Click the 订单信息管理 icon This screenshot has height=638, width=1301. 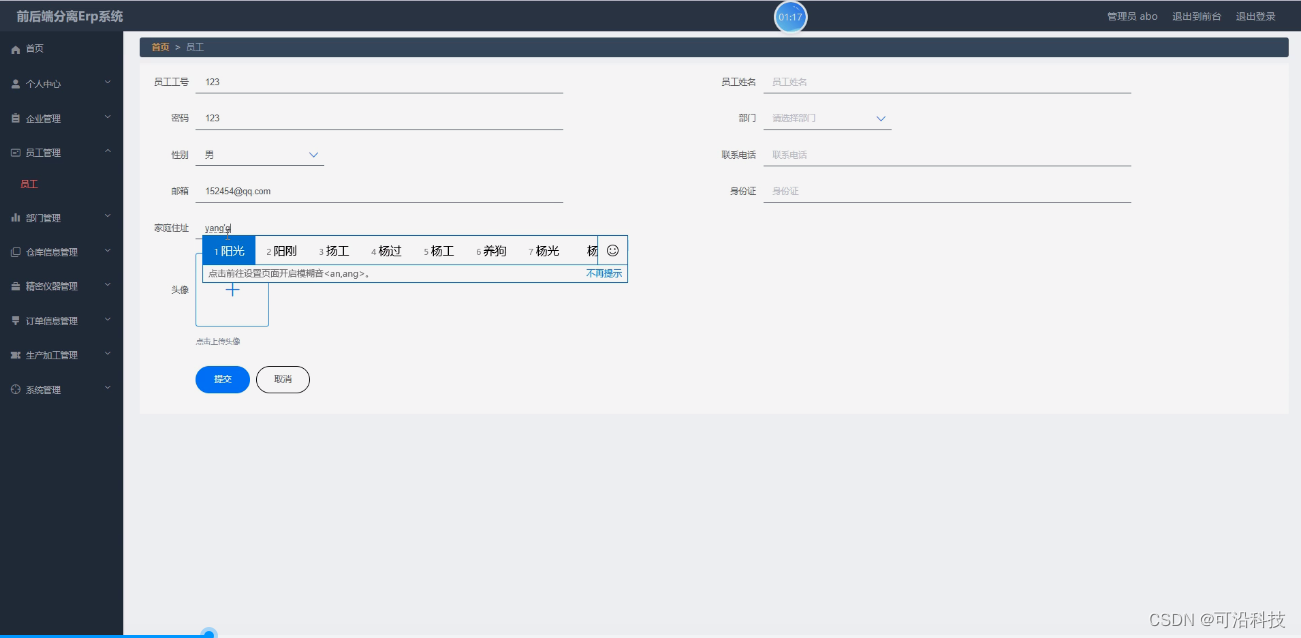click(x=15, y=321)
